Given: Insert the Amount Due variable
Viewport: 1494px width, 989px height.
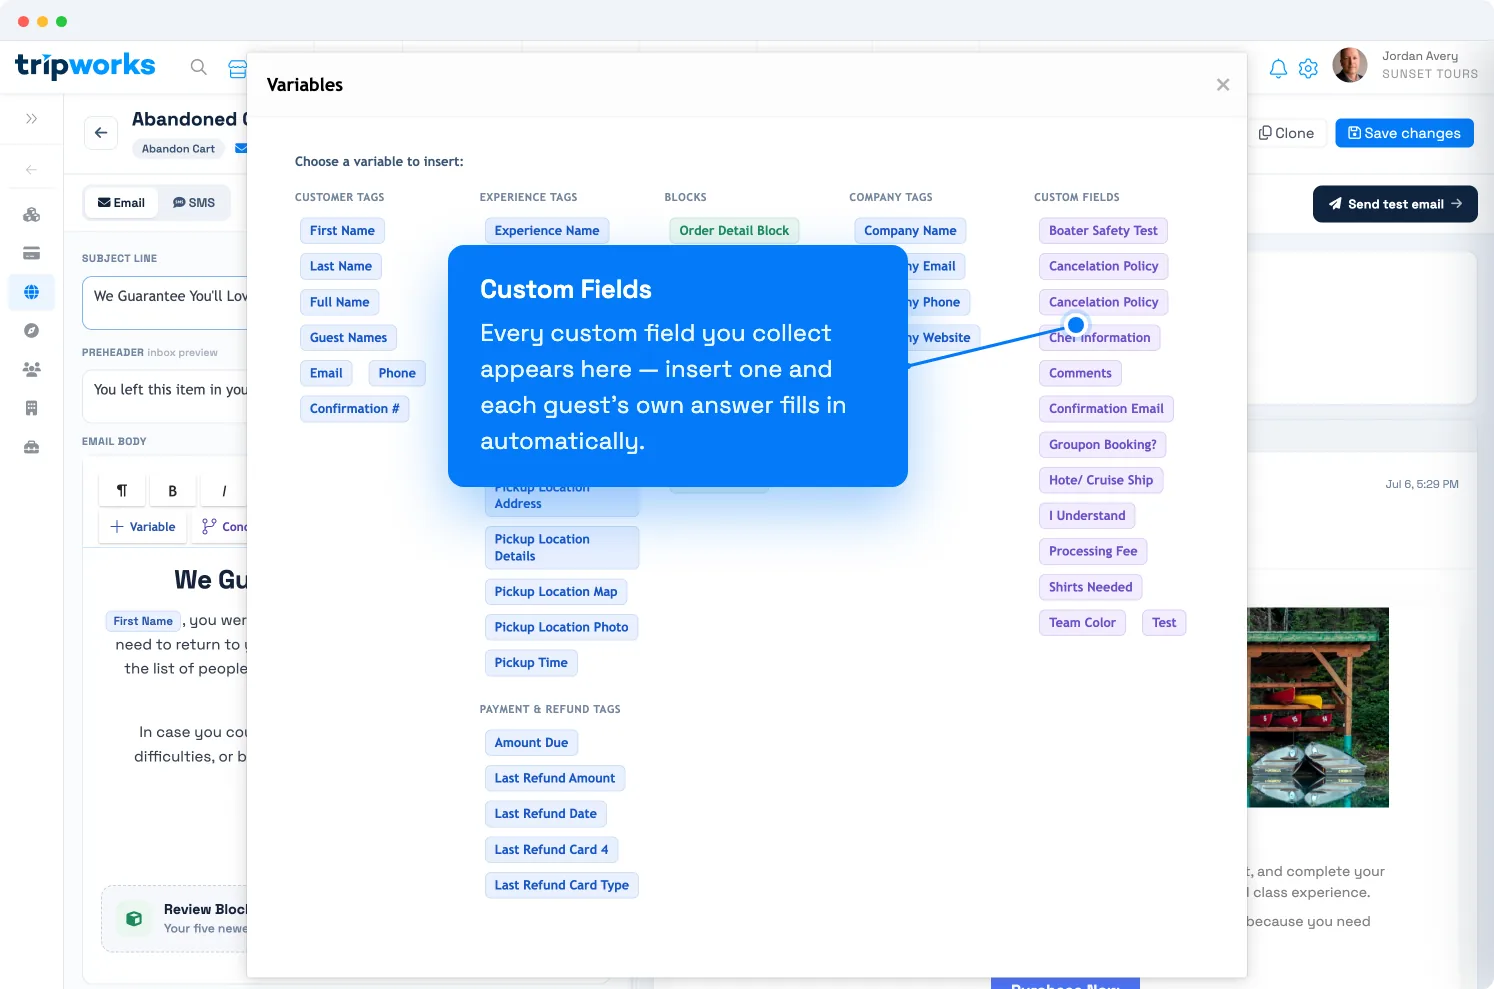Looking at the screenshot, I should 531,743.
